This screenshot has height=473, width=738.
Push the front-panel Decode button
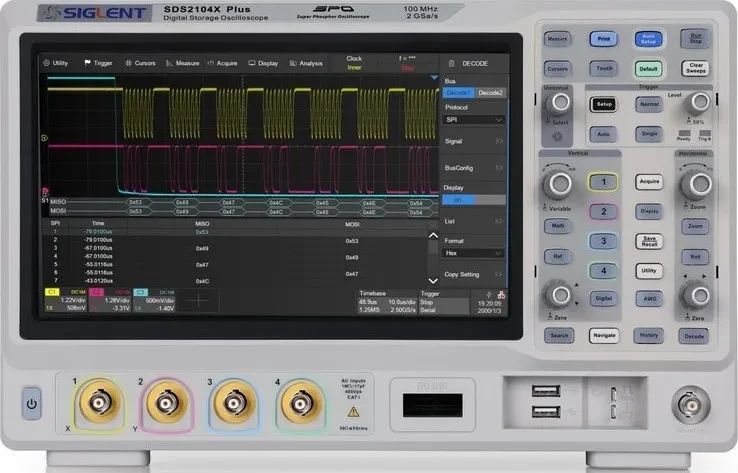694,337
